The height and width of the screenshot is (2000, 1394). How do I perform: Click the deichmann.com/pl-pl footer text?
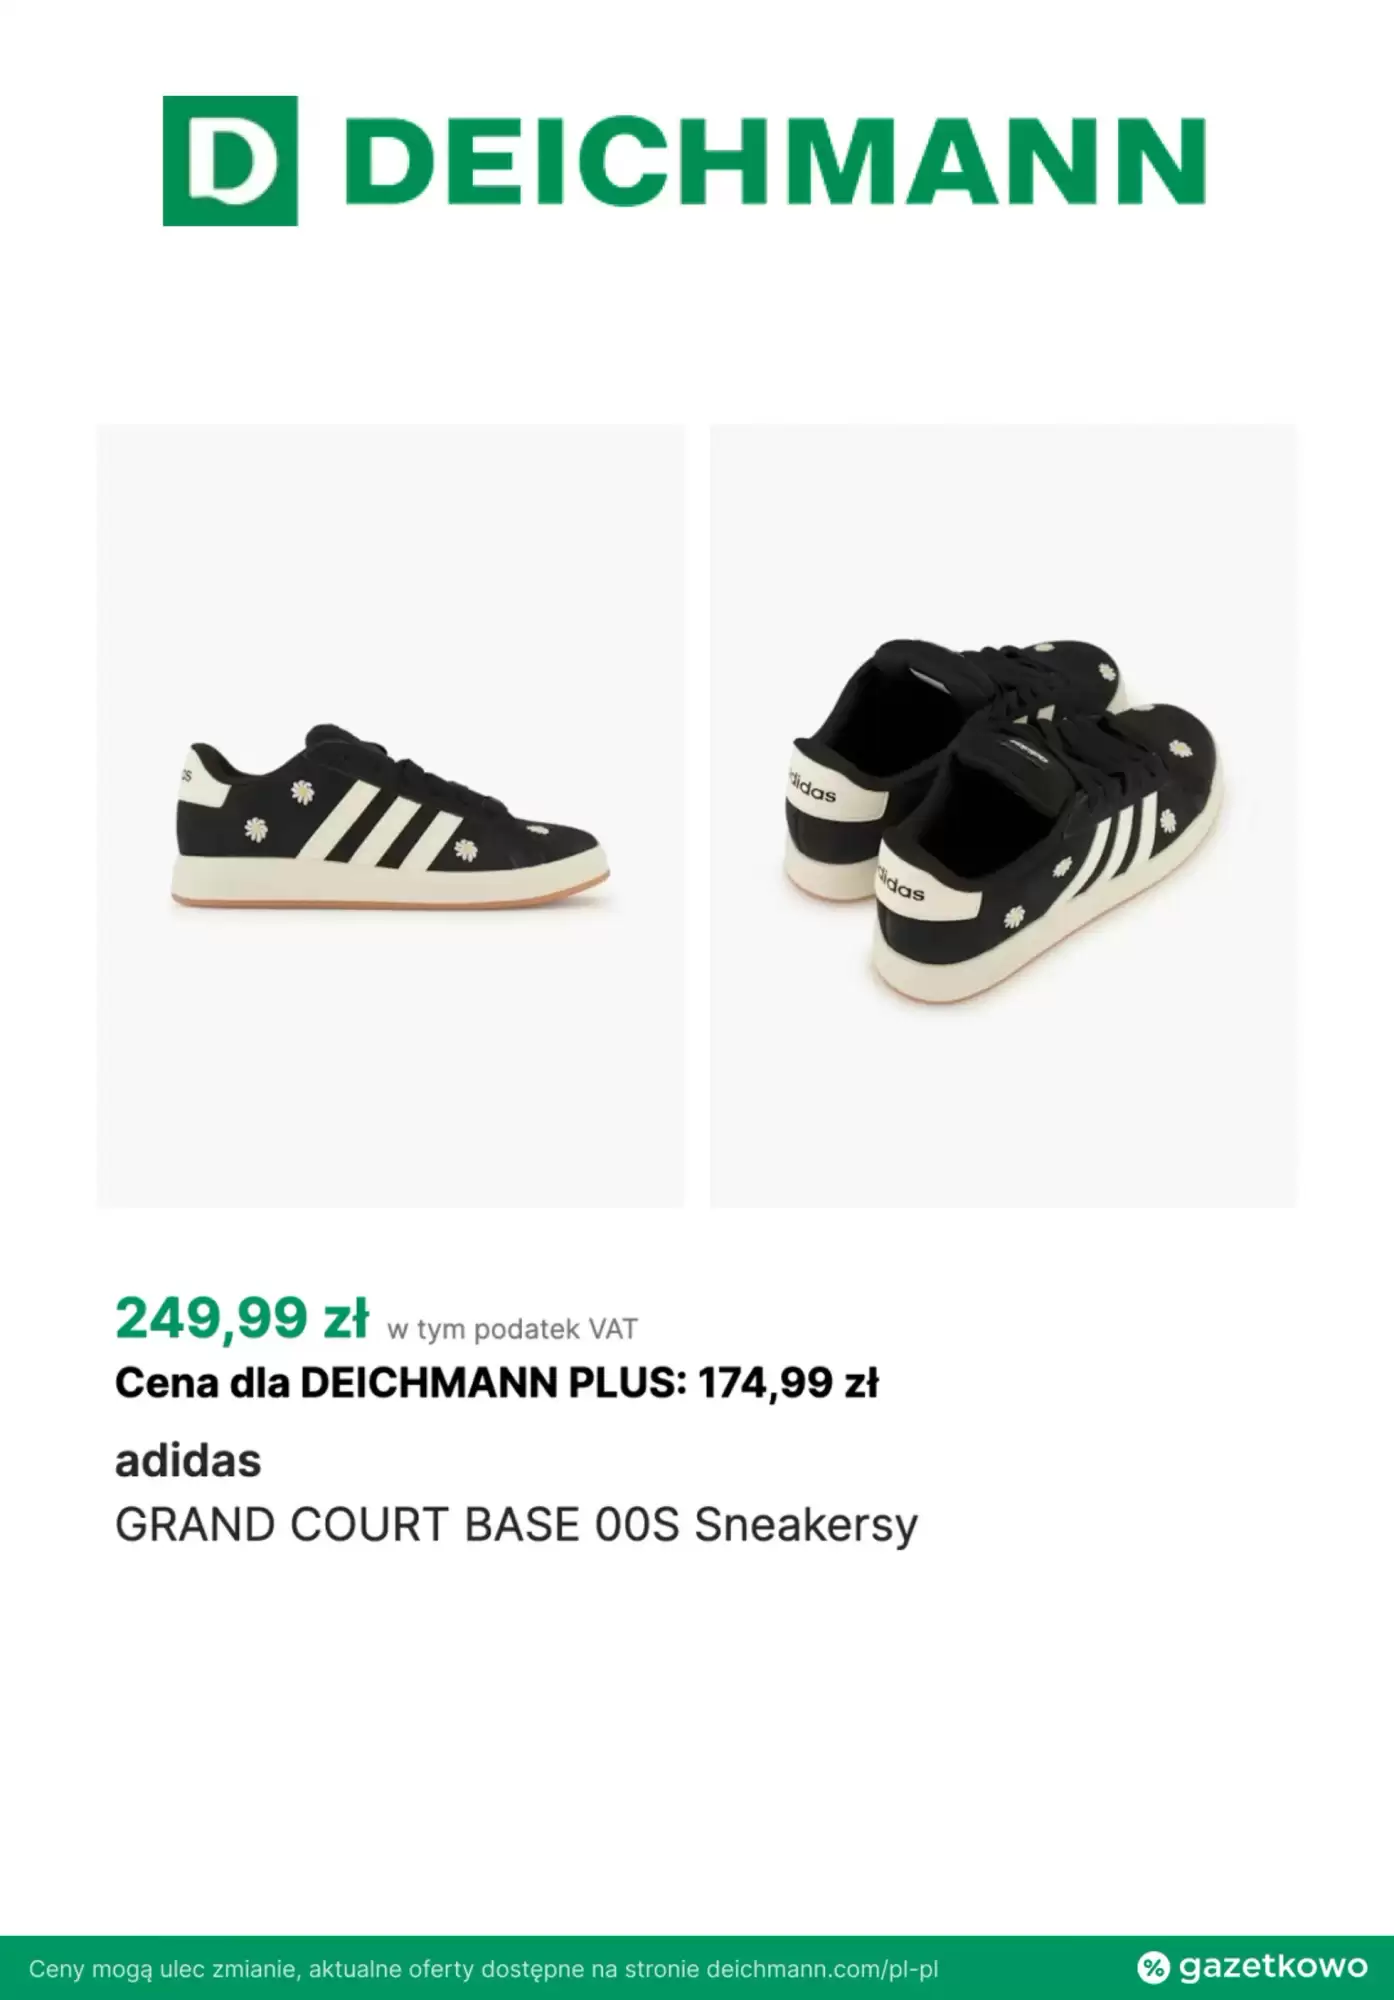822,1970
